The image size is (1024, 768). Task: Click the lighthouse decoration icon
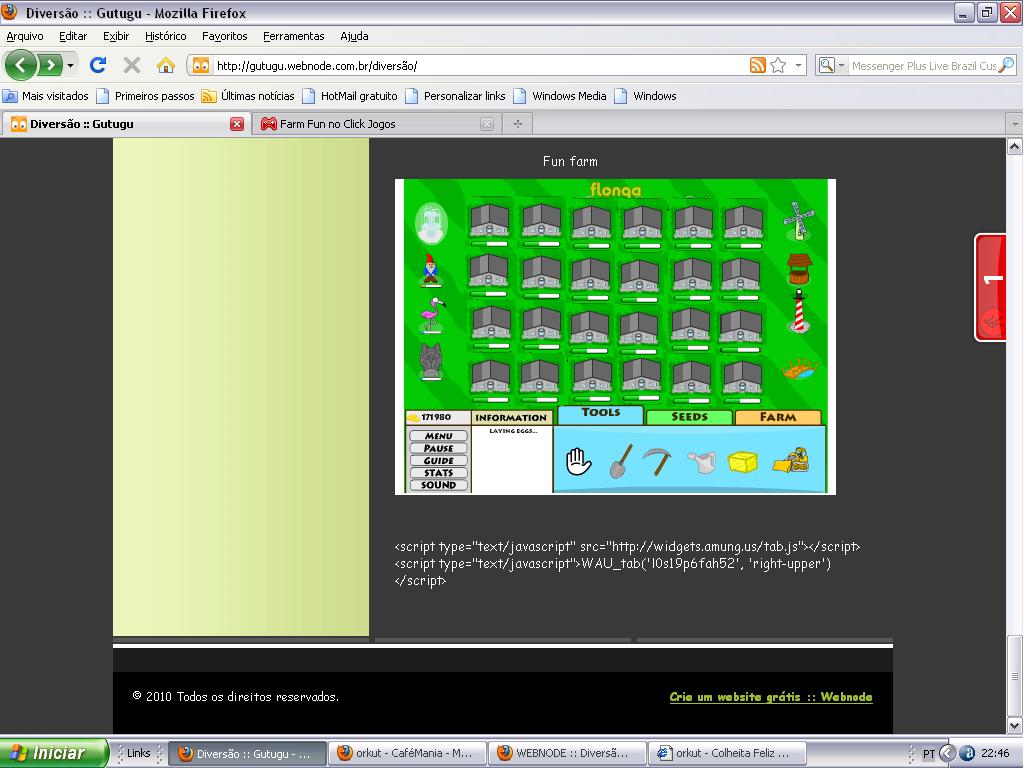[799, 311]
